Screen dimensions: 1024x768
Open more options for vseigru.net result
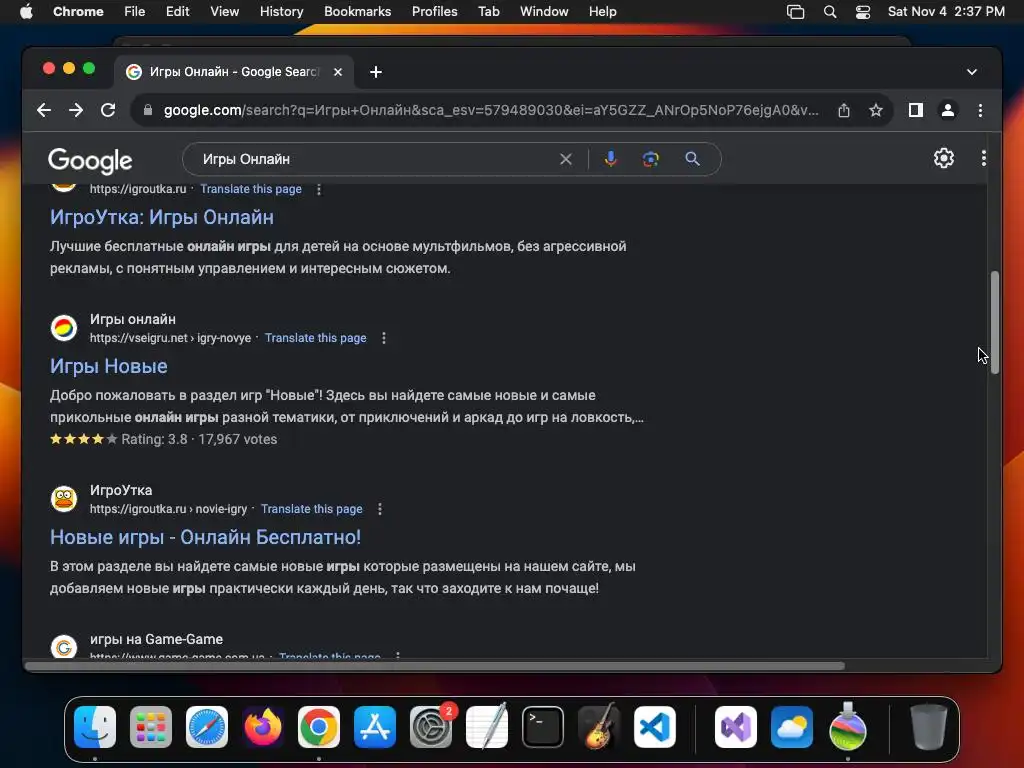[383, 338]
